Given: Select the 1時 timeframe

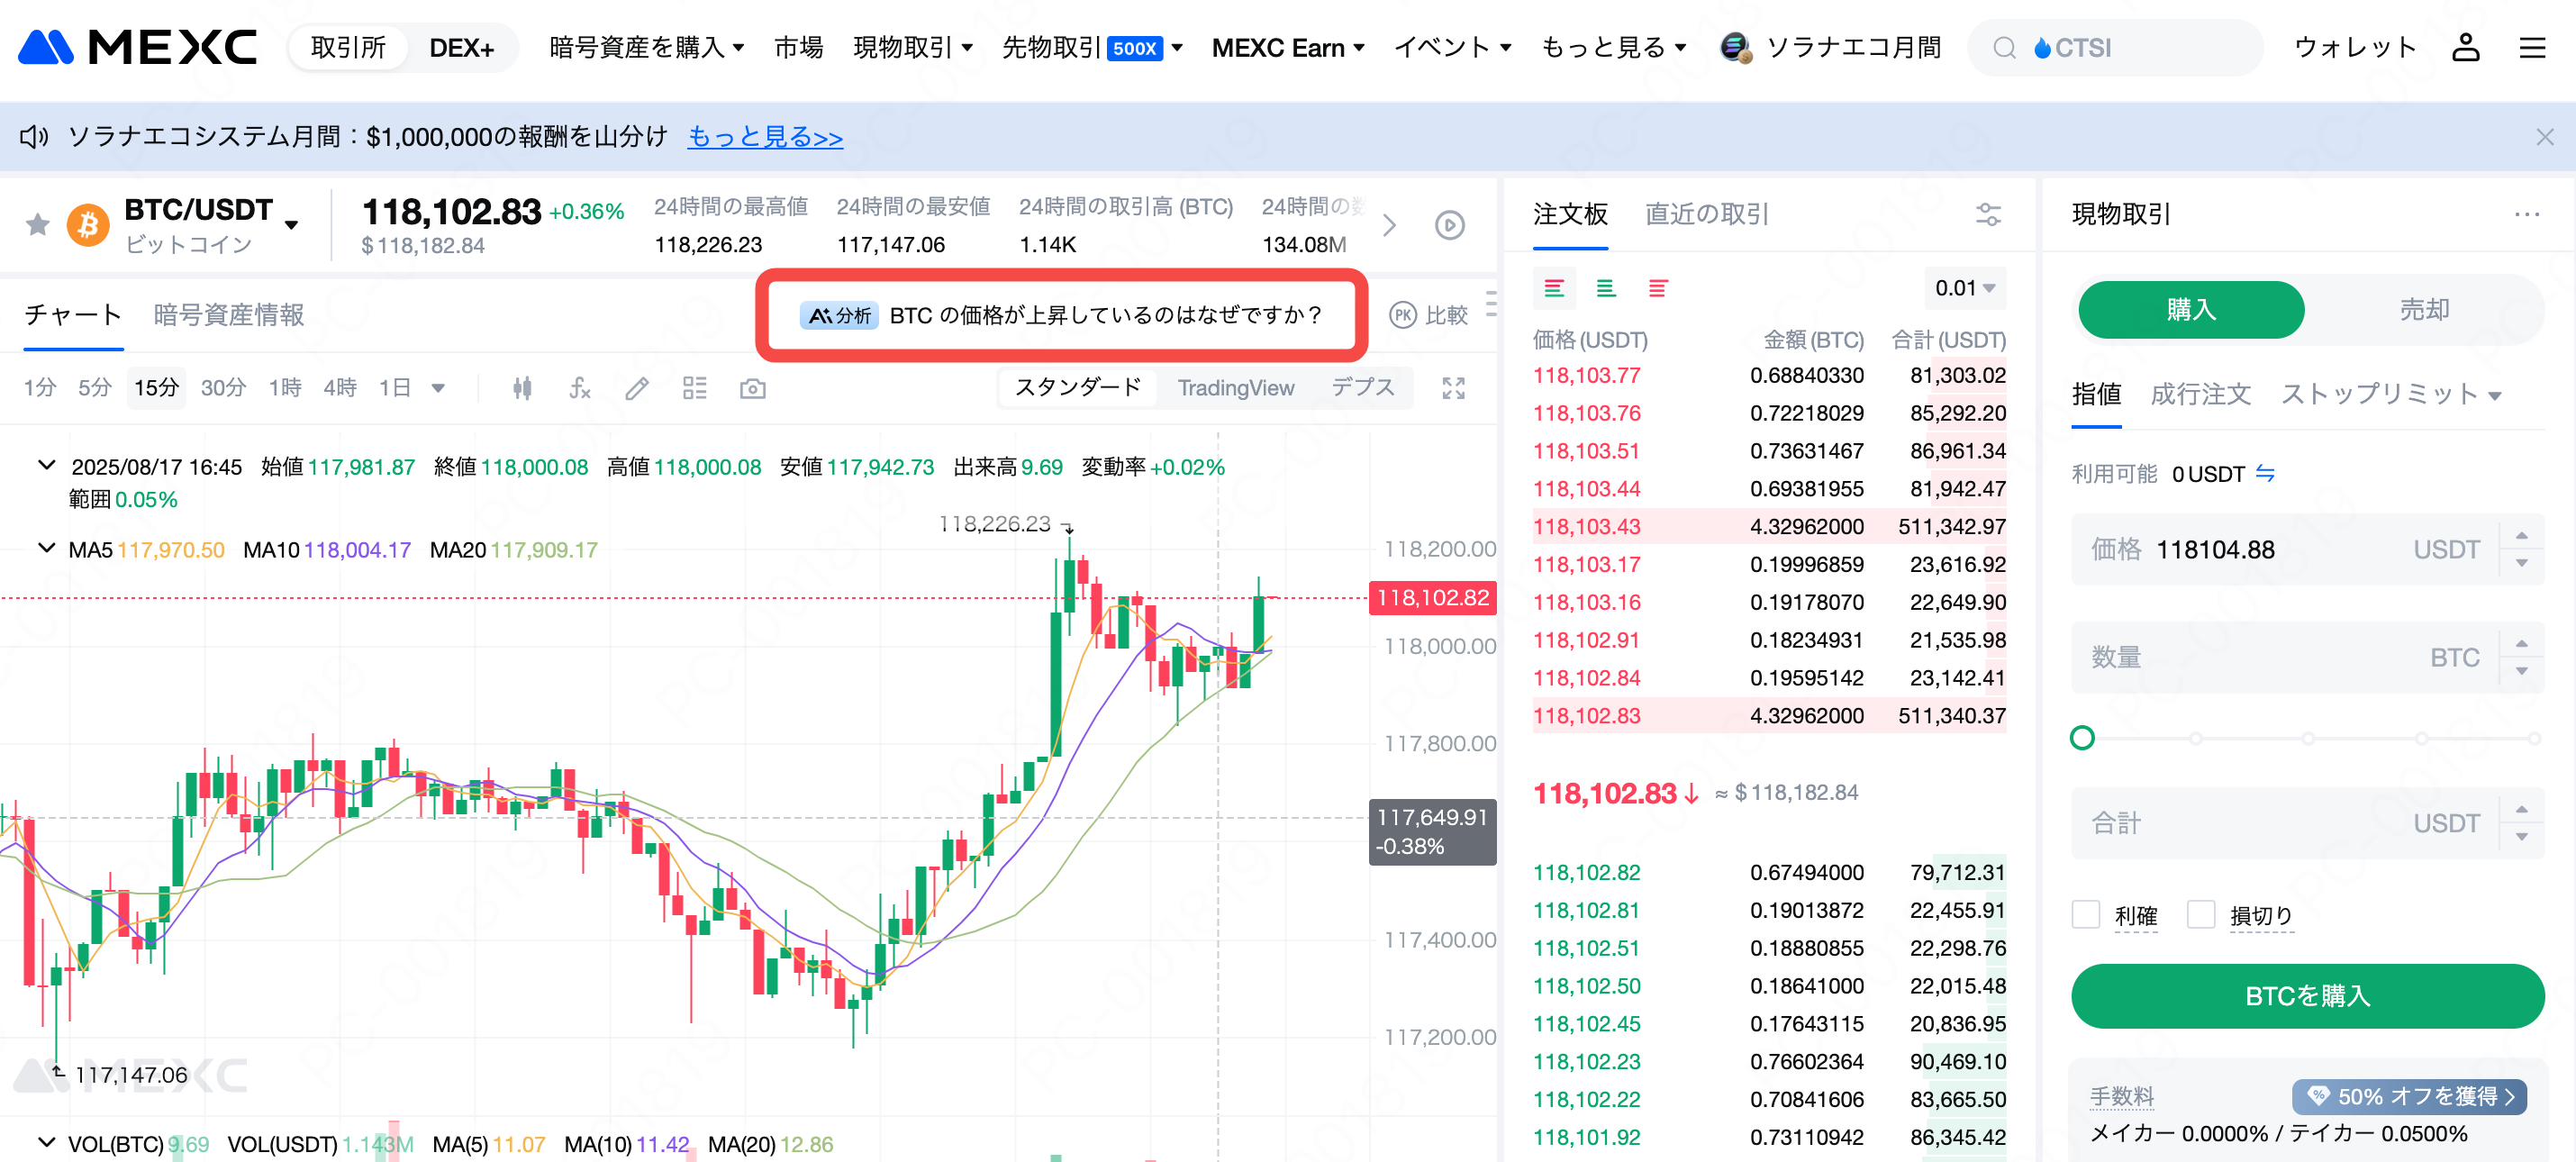Looking at the screenshot, I should (x=284, y=388).
